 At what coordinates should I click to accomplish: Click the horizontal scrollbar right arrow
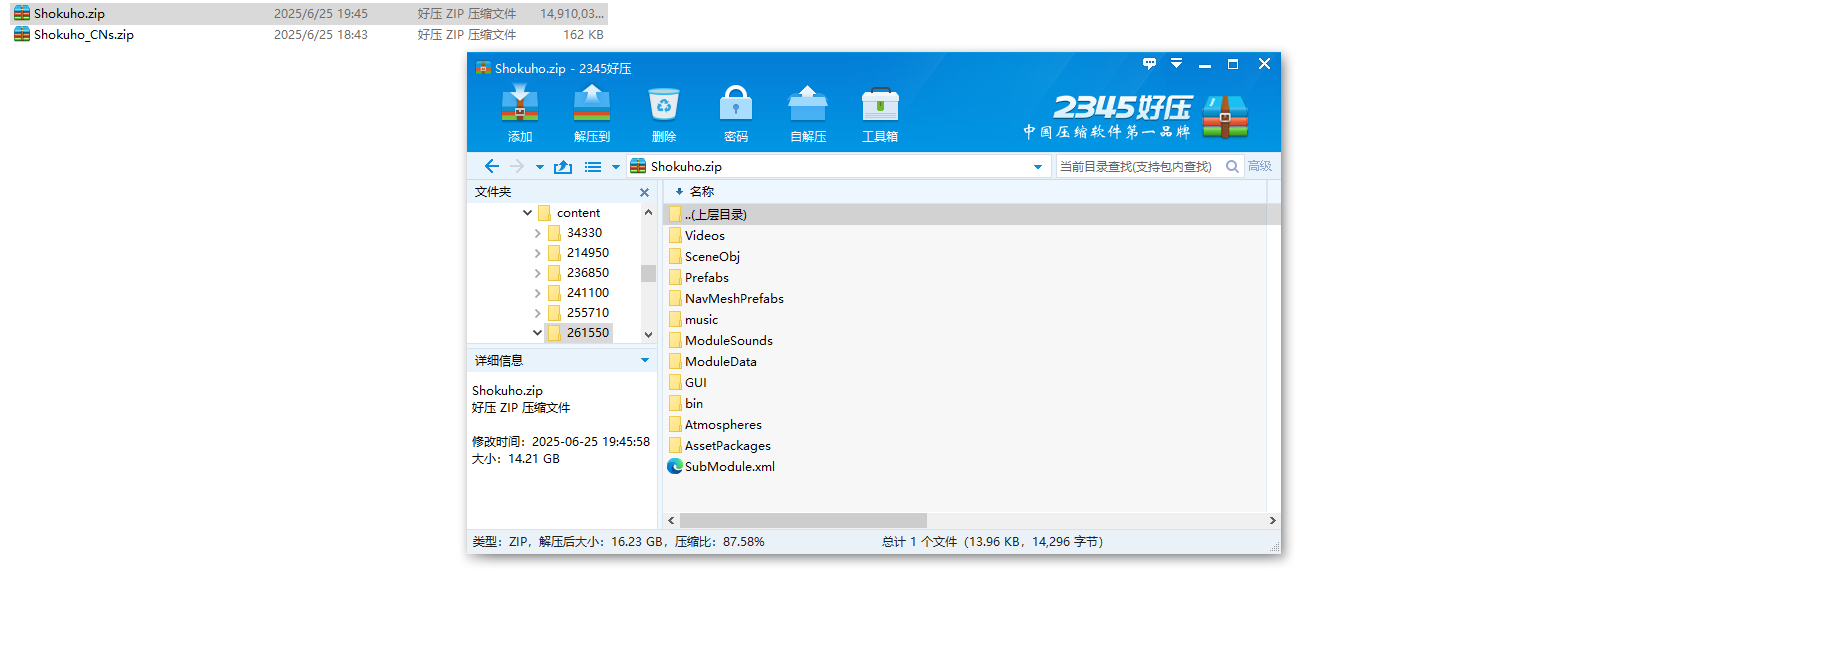point(1272,520)
